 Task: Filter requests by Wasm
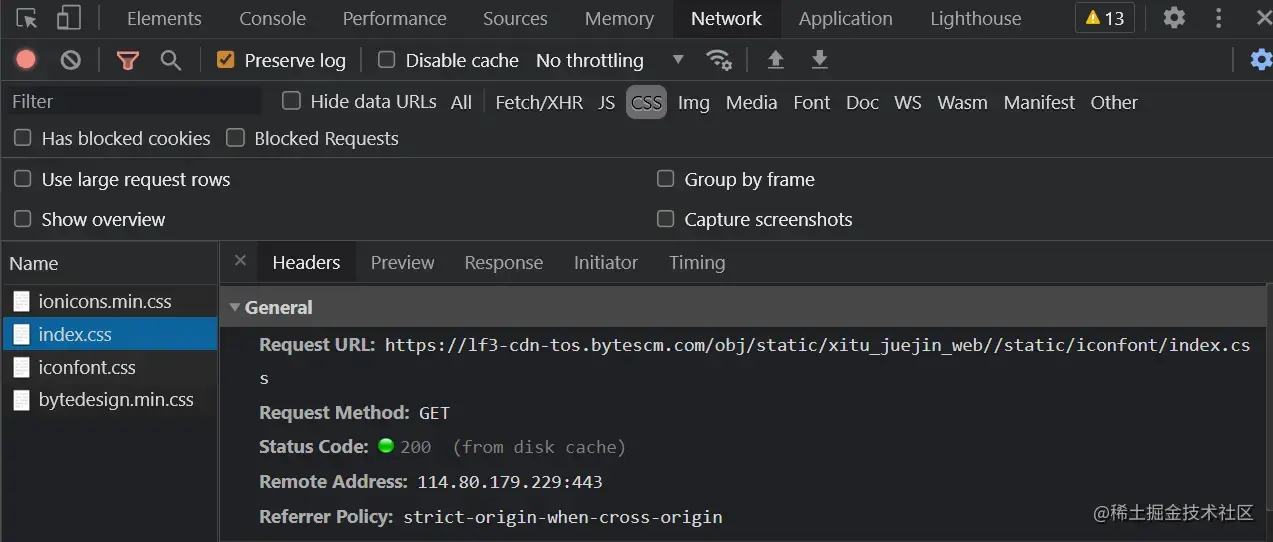pyautogui.click(x=962, y=102)
